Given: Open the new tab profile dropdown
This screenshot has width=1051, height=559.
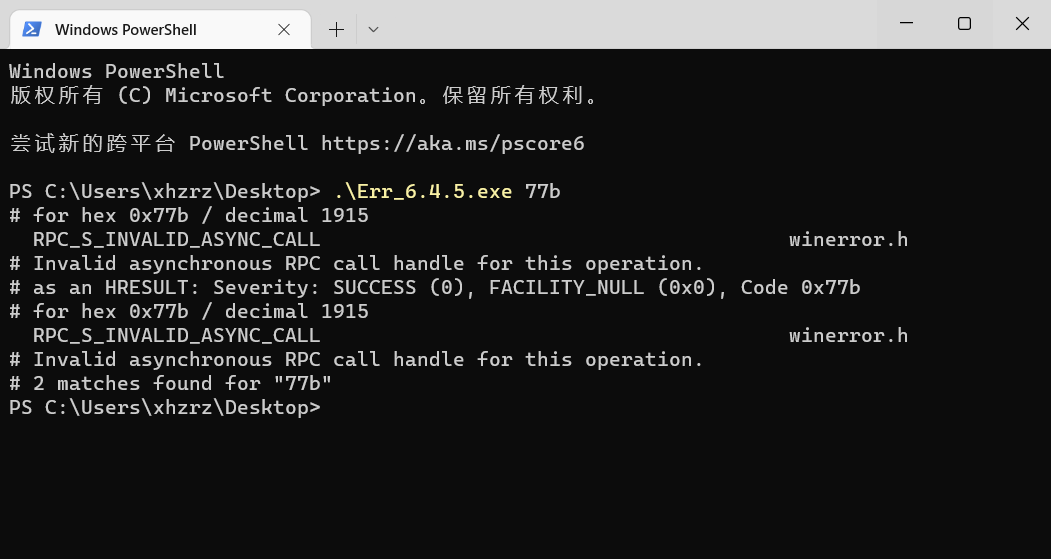Looking at the screenshot, I should [x=373, y=29].
